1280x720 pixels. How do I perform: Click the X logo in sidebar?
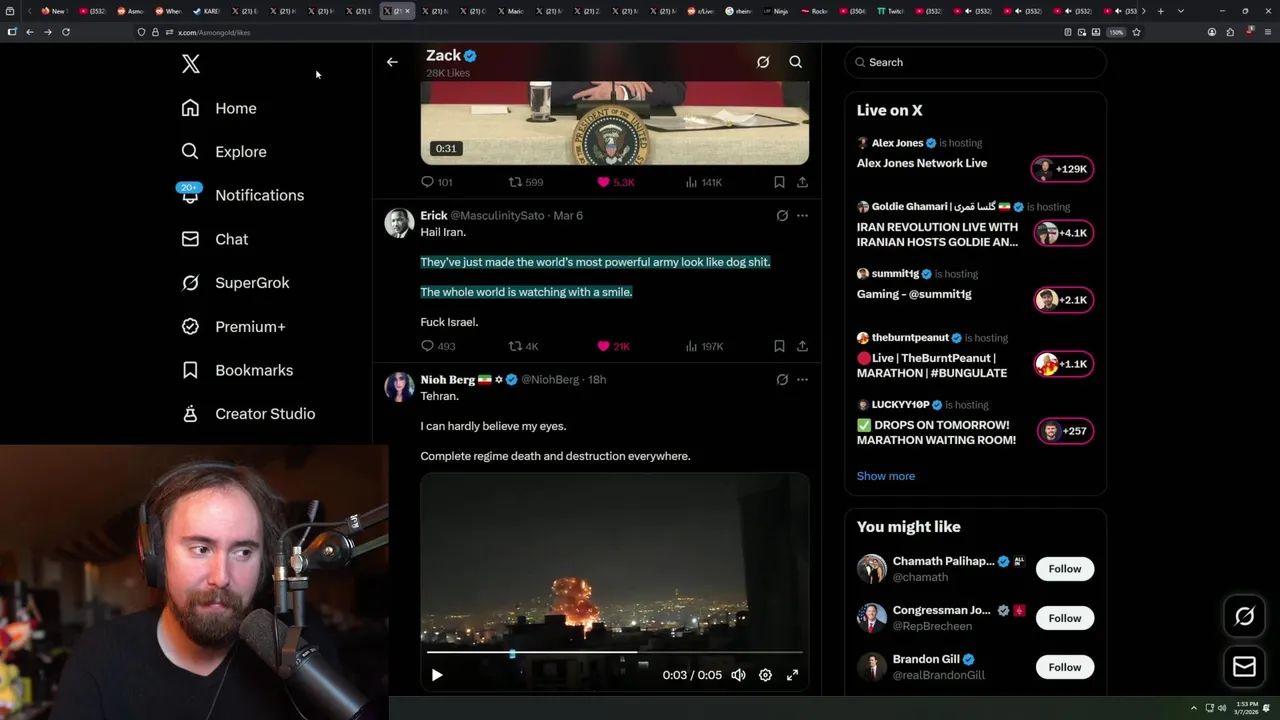191,64
